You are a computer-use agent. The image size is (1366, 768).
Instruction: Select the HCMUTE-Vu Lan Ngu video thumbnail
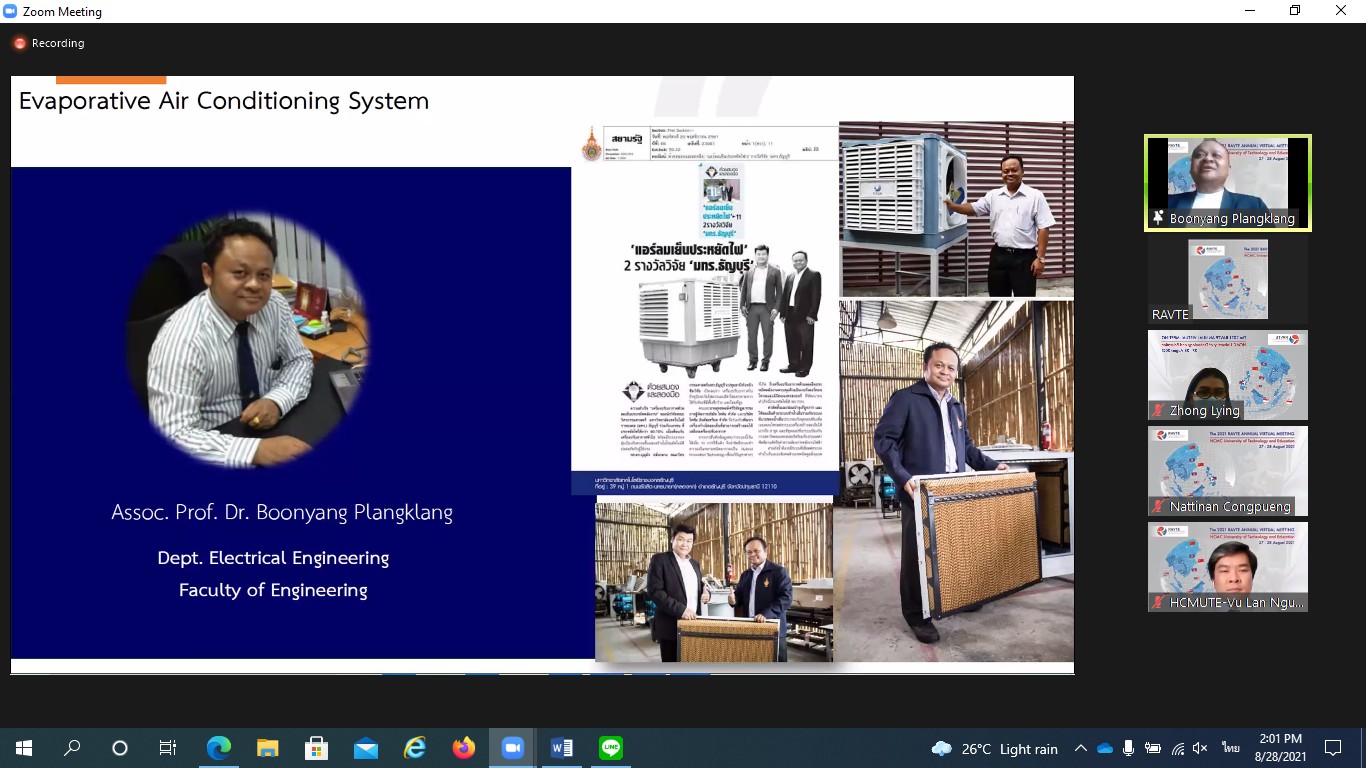(1228, 566)
